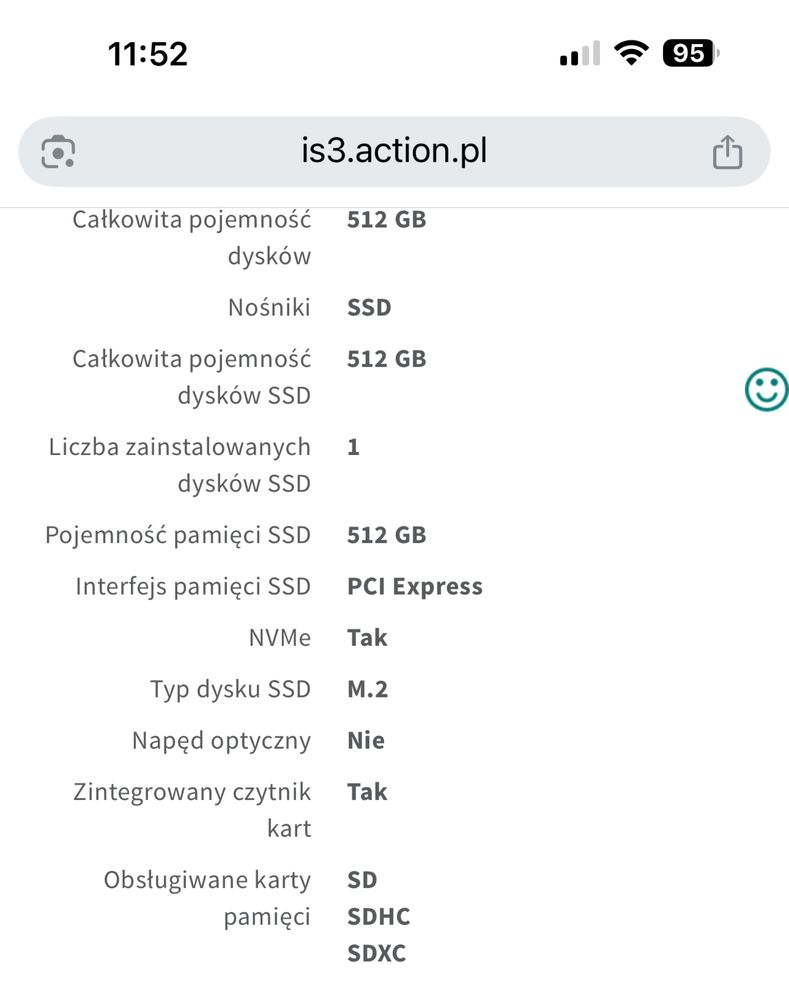
Task: Click the Interfejs pamięci SSD label
Action: 193,587
